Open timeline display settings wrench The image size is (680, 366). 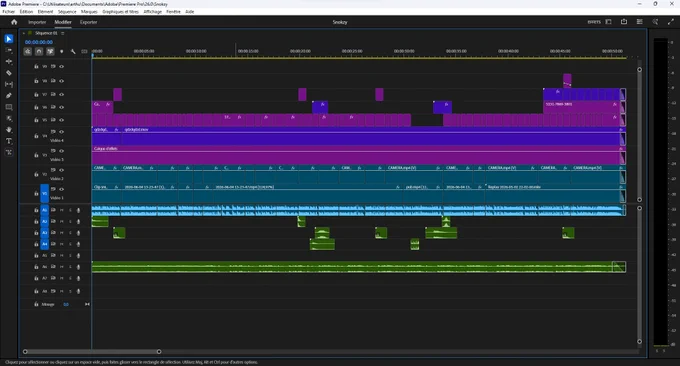pyautogui.click(x=73, y=51)
